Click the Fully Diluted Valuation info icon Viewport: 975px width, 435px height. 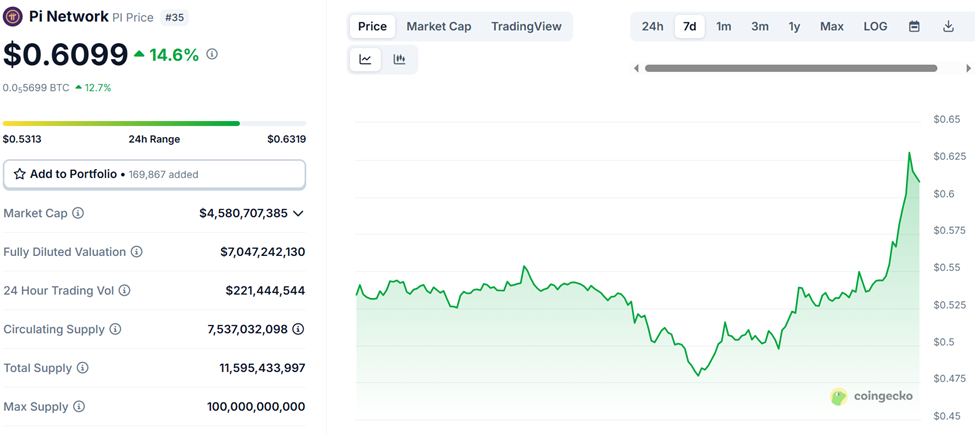(137, 252)
